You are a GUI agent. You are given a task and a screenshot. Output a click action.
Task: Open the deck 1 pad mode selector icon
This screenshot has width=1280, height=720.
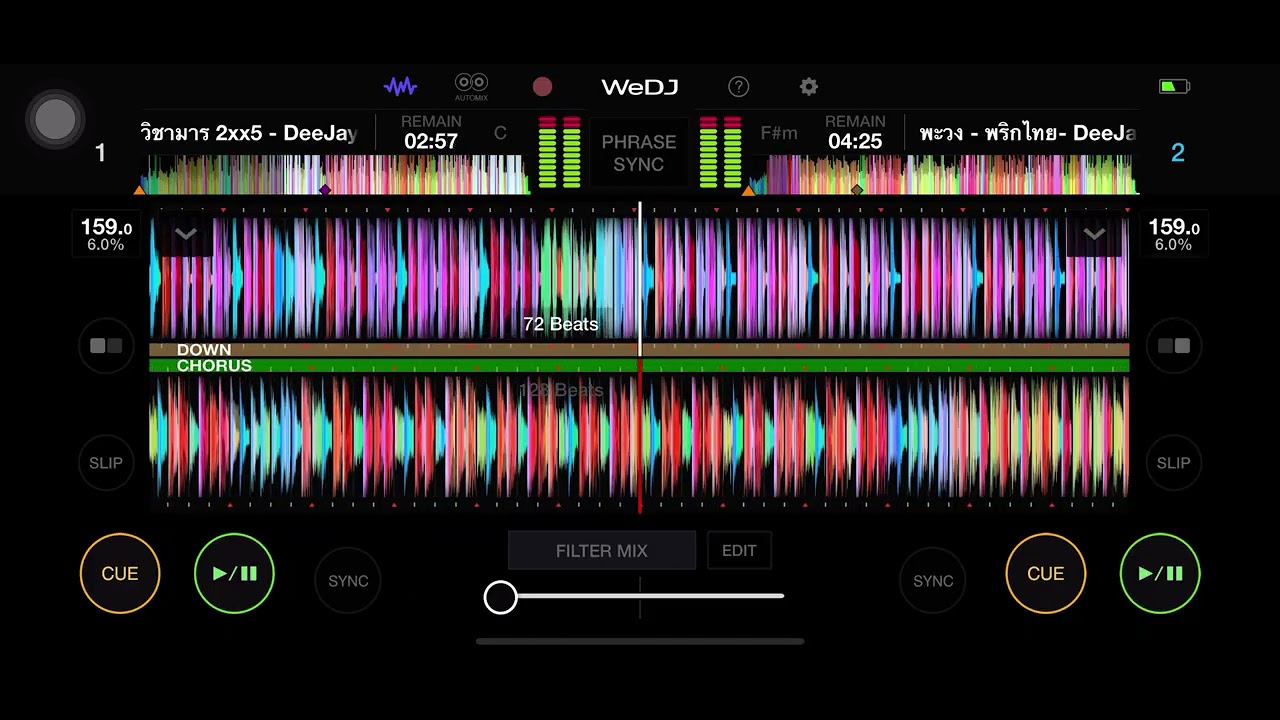tap(106, 346)
